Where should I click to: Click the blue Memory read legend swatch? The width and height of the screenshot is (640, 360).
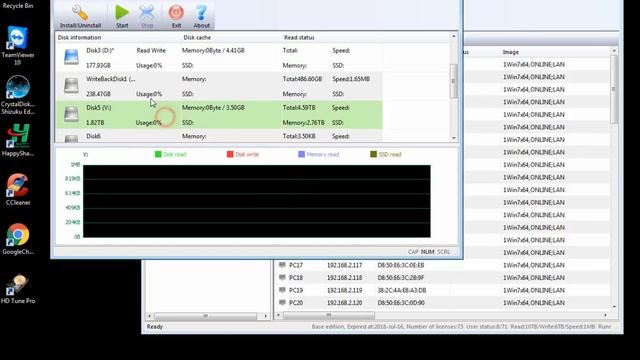pyautogui.click(x=302, y=154)
